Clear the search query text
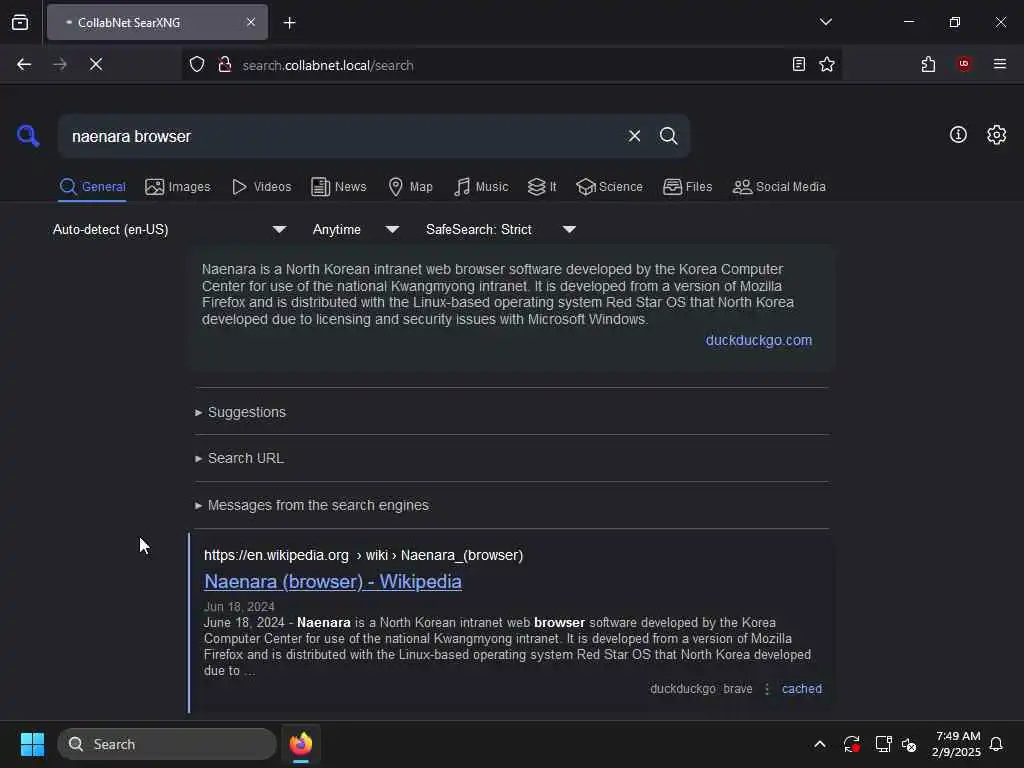This screenshot has height=768, width=1024. coord(634,136)
